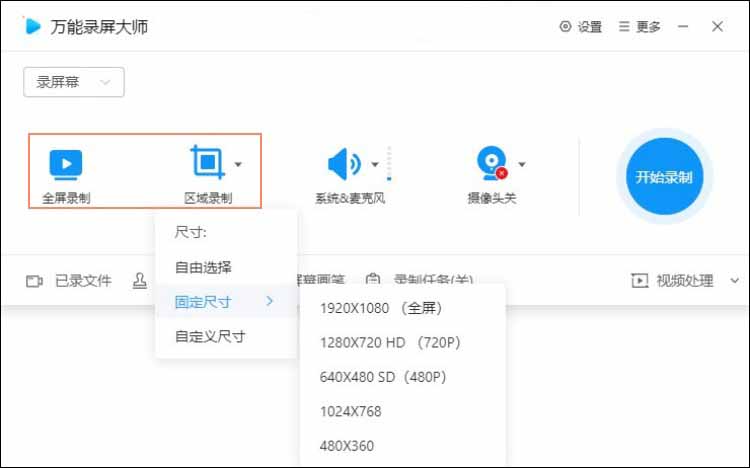Minimize the screen recorder window

(x=683, y=27)
